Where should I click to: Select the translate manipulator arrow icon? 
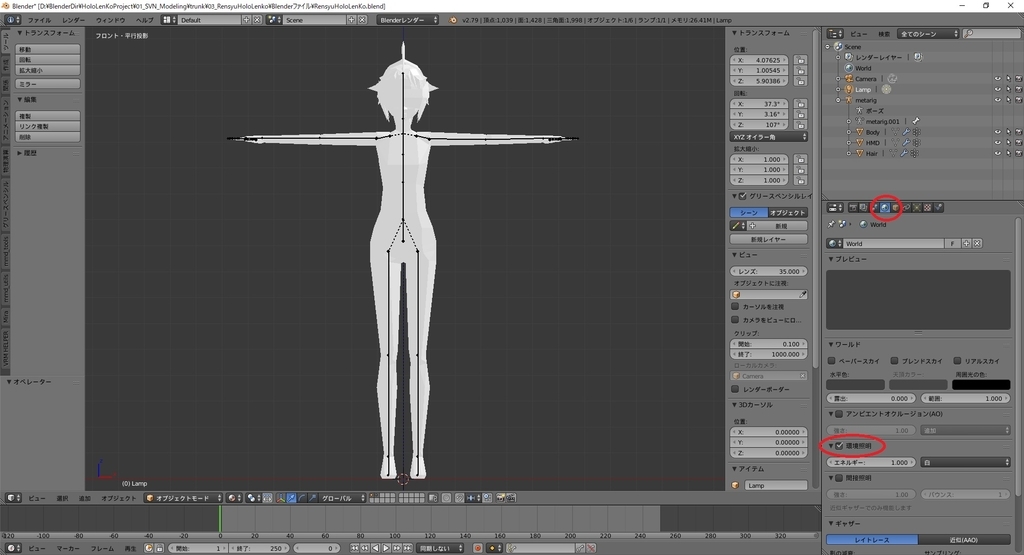click(291, 498)
